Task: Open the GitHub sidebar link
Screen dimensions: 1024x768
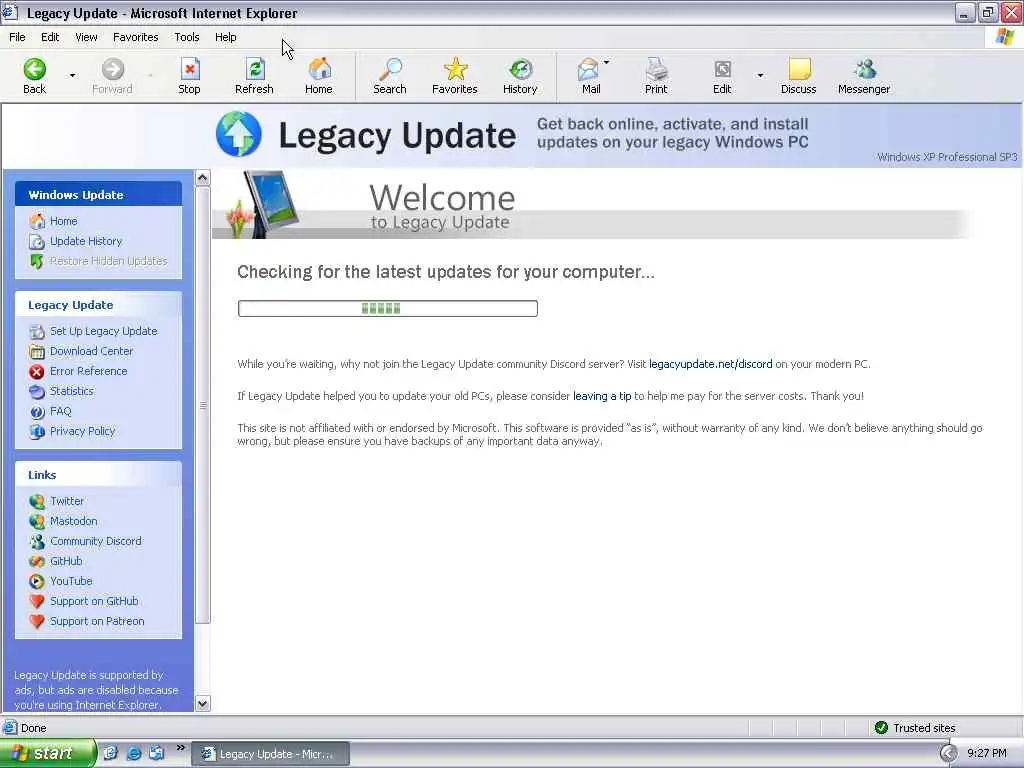Action: point(66,561)
